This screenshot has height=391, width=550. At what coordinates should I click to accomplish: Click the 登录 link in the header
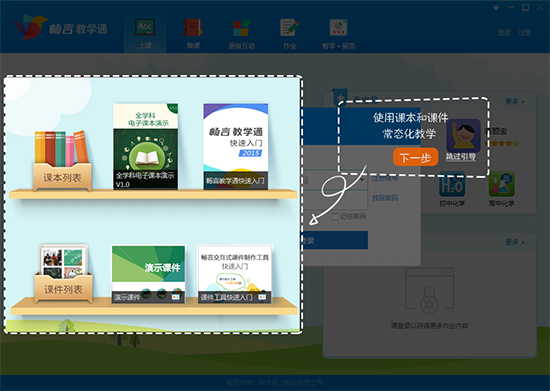click(504, 33)
